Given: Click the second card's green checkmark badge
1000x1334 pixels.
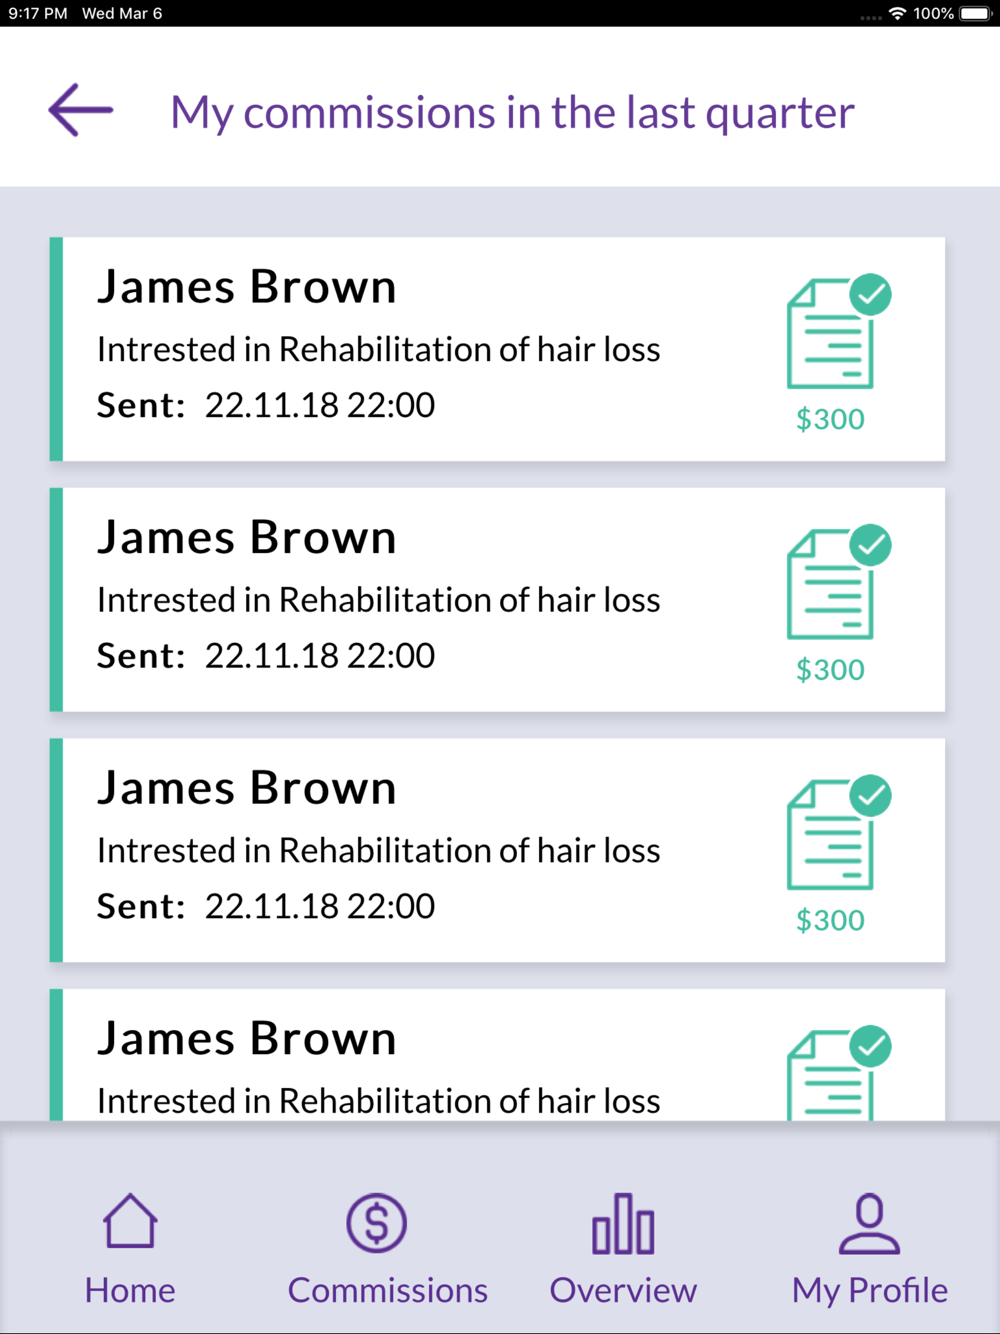Looking at the screenshot, I should (871, 545).
